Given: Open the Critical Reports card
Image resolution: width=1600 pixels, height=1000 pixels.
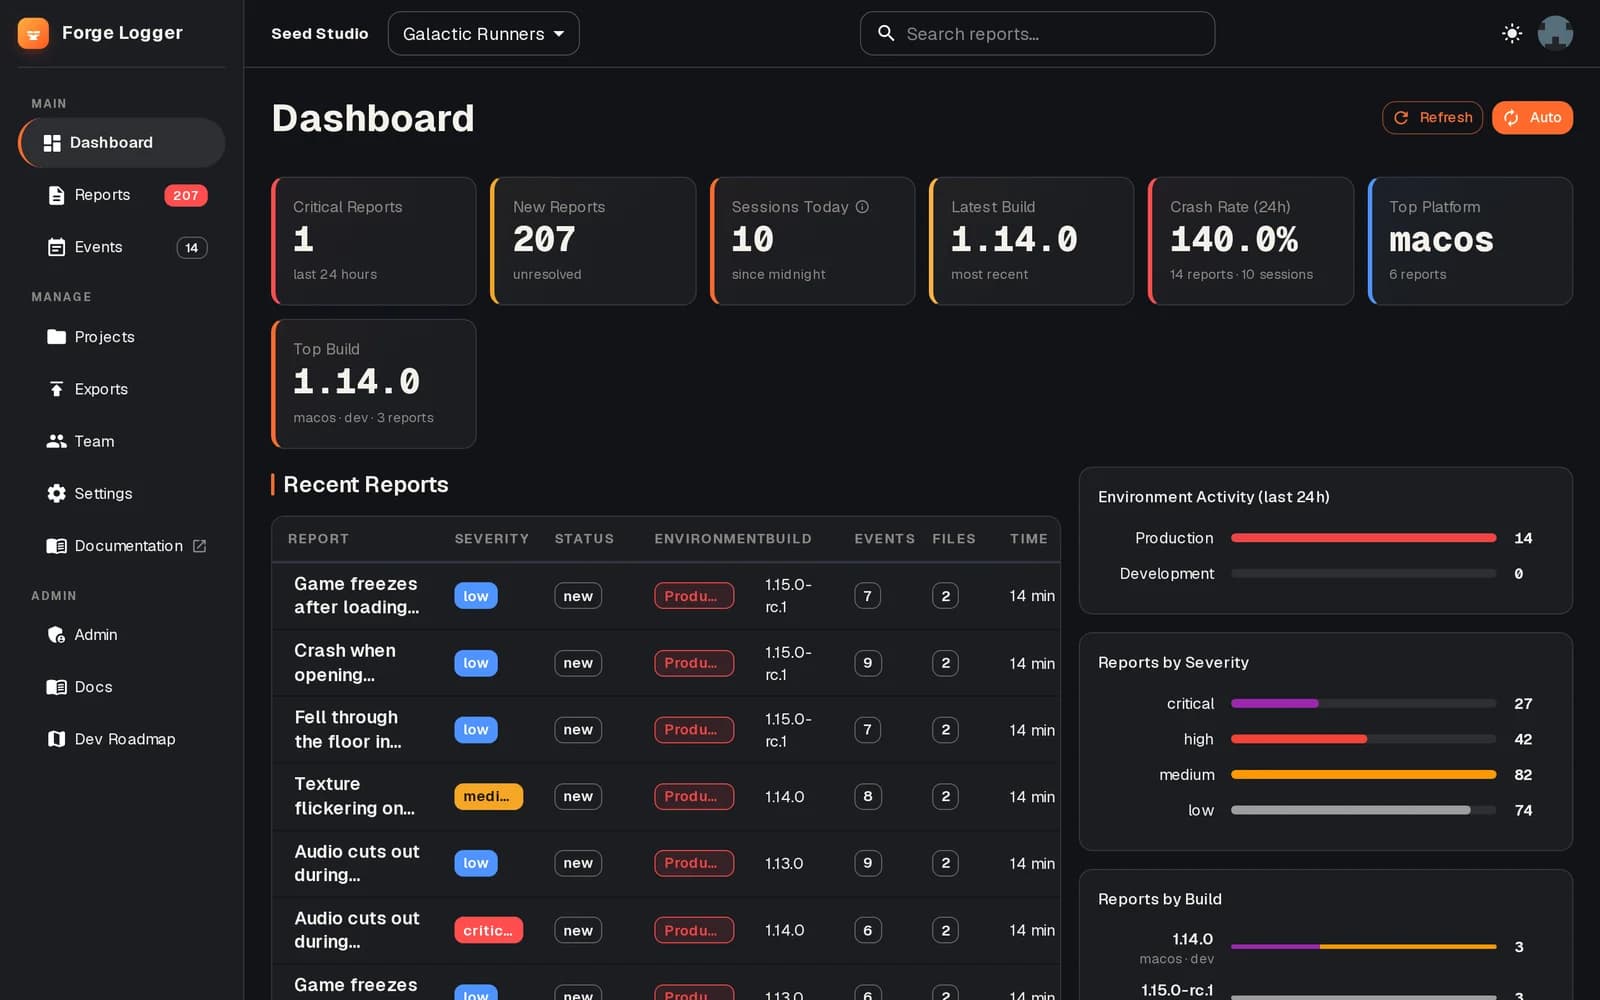Looking at the screenshot, I should coord(374,241).
